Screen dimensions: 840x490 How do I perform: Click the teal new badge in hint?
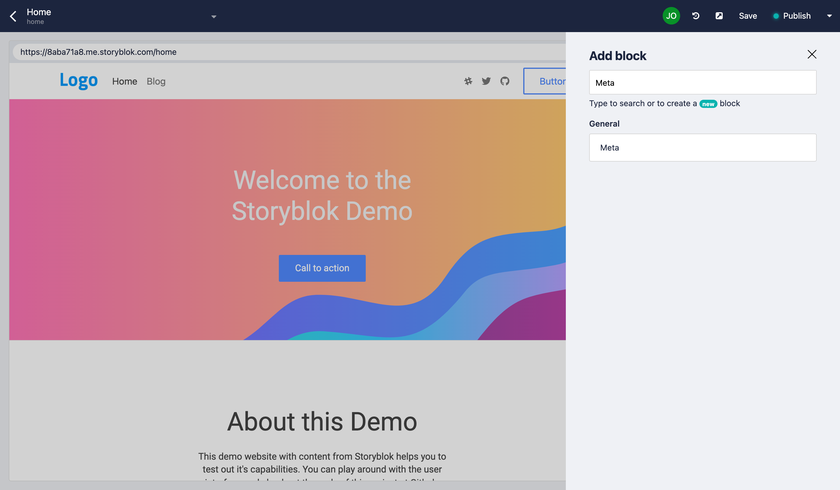pyautogui.click(x=708, y=104)
